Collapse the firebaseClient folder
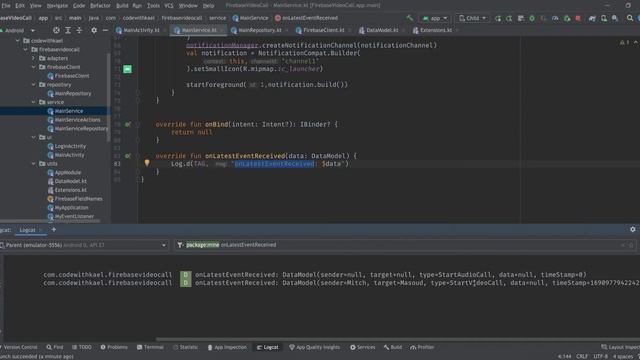This screenshot has width=640, height=360. click(x=33, y=67)
